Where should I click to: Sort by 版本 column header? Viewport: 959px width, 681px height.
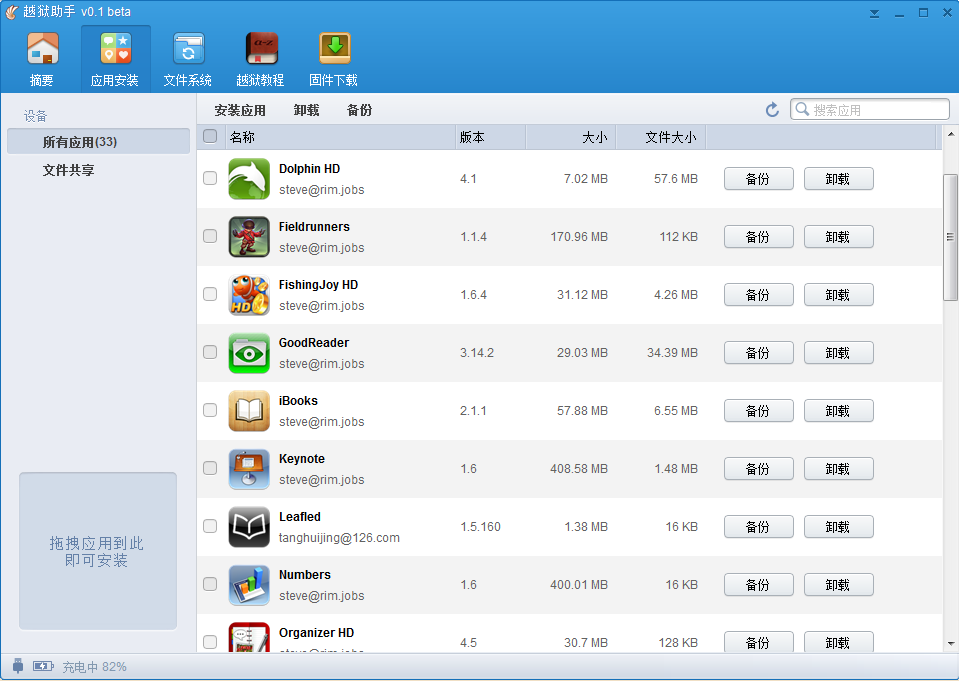coord(490,137)
